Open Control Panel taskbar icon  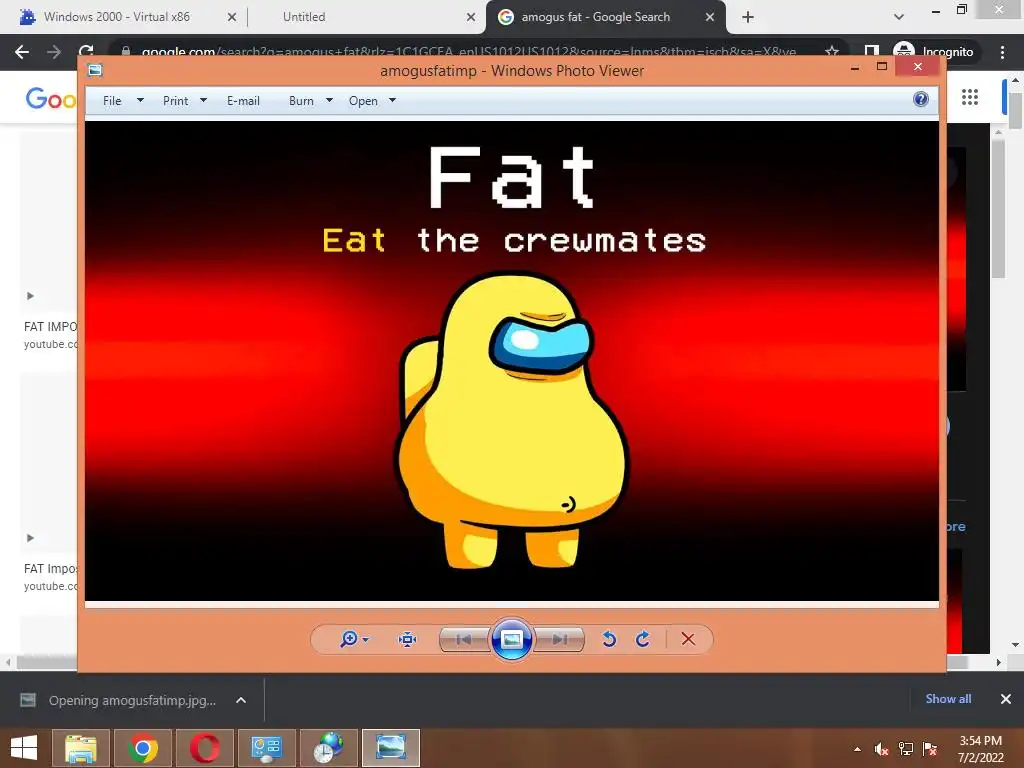[266, 748]
